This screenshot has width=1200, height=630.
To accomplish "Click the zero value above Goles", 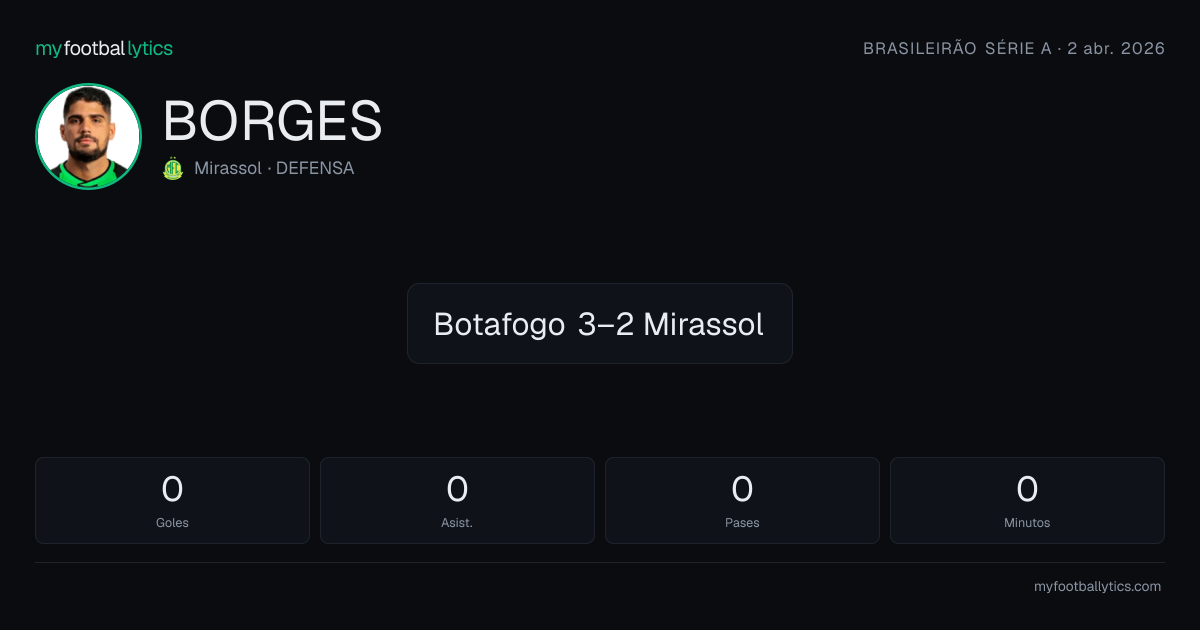I will (x=172, y=489).
